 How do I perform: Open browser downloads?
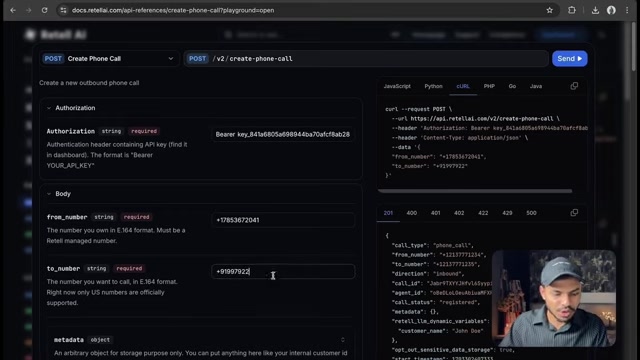pos(595,10)
